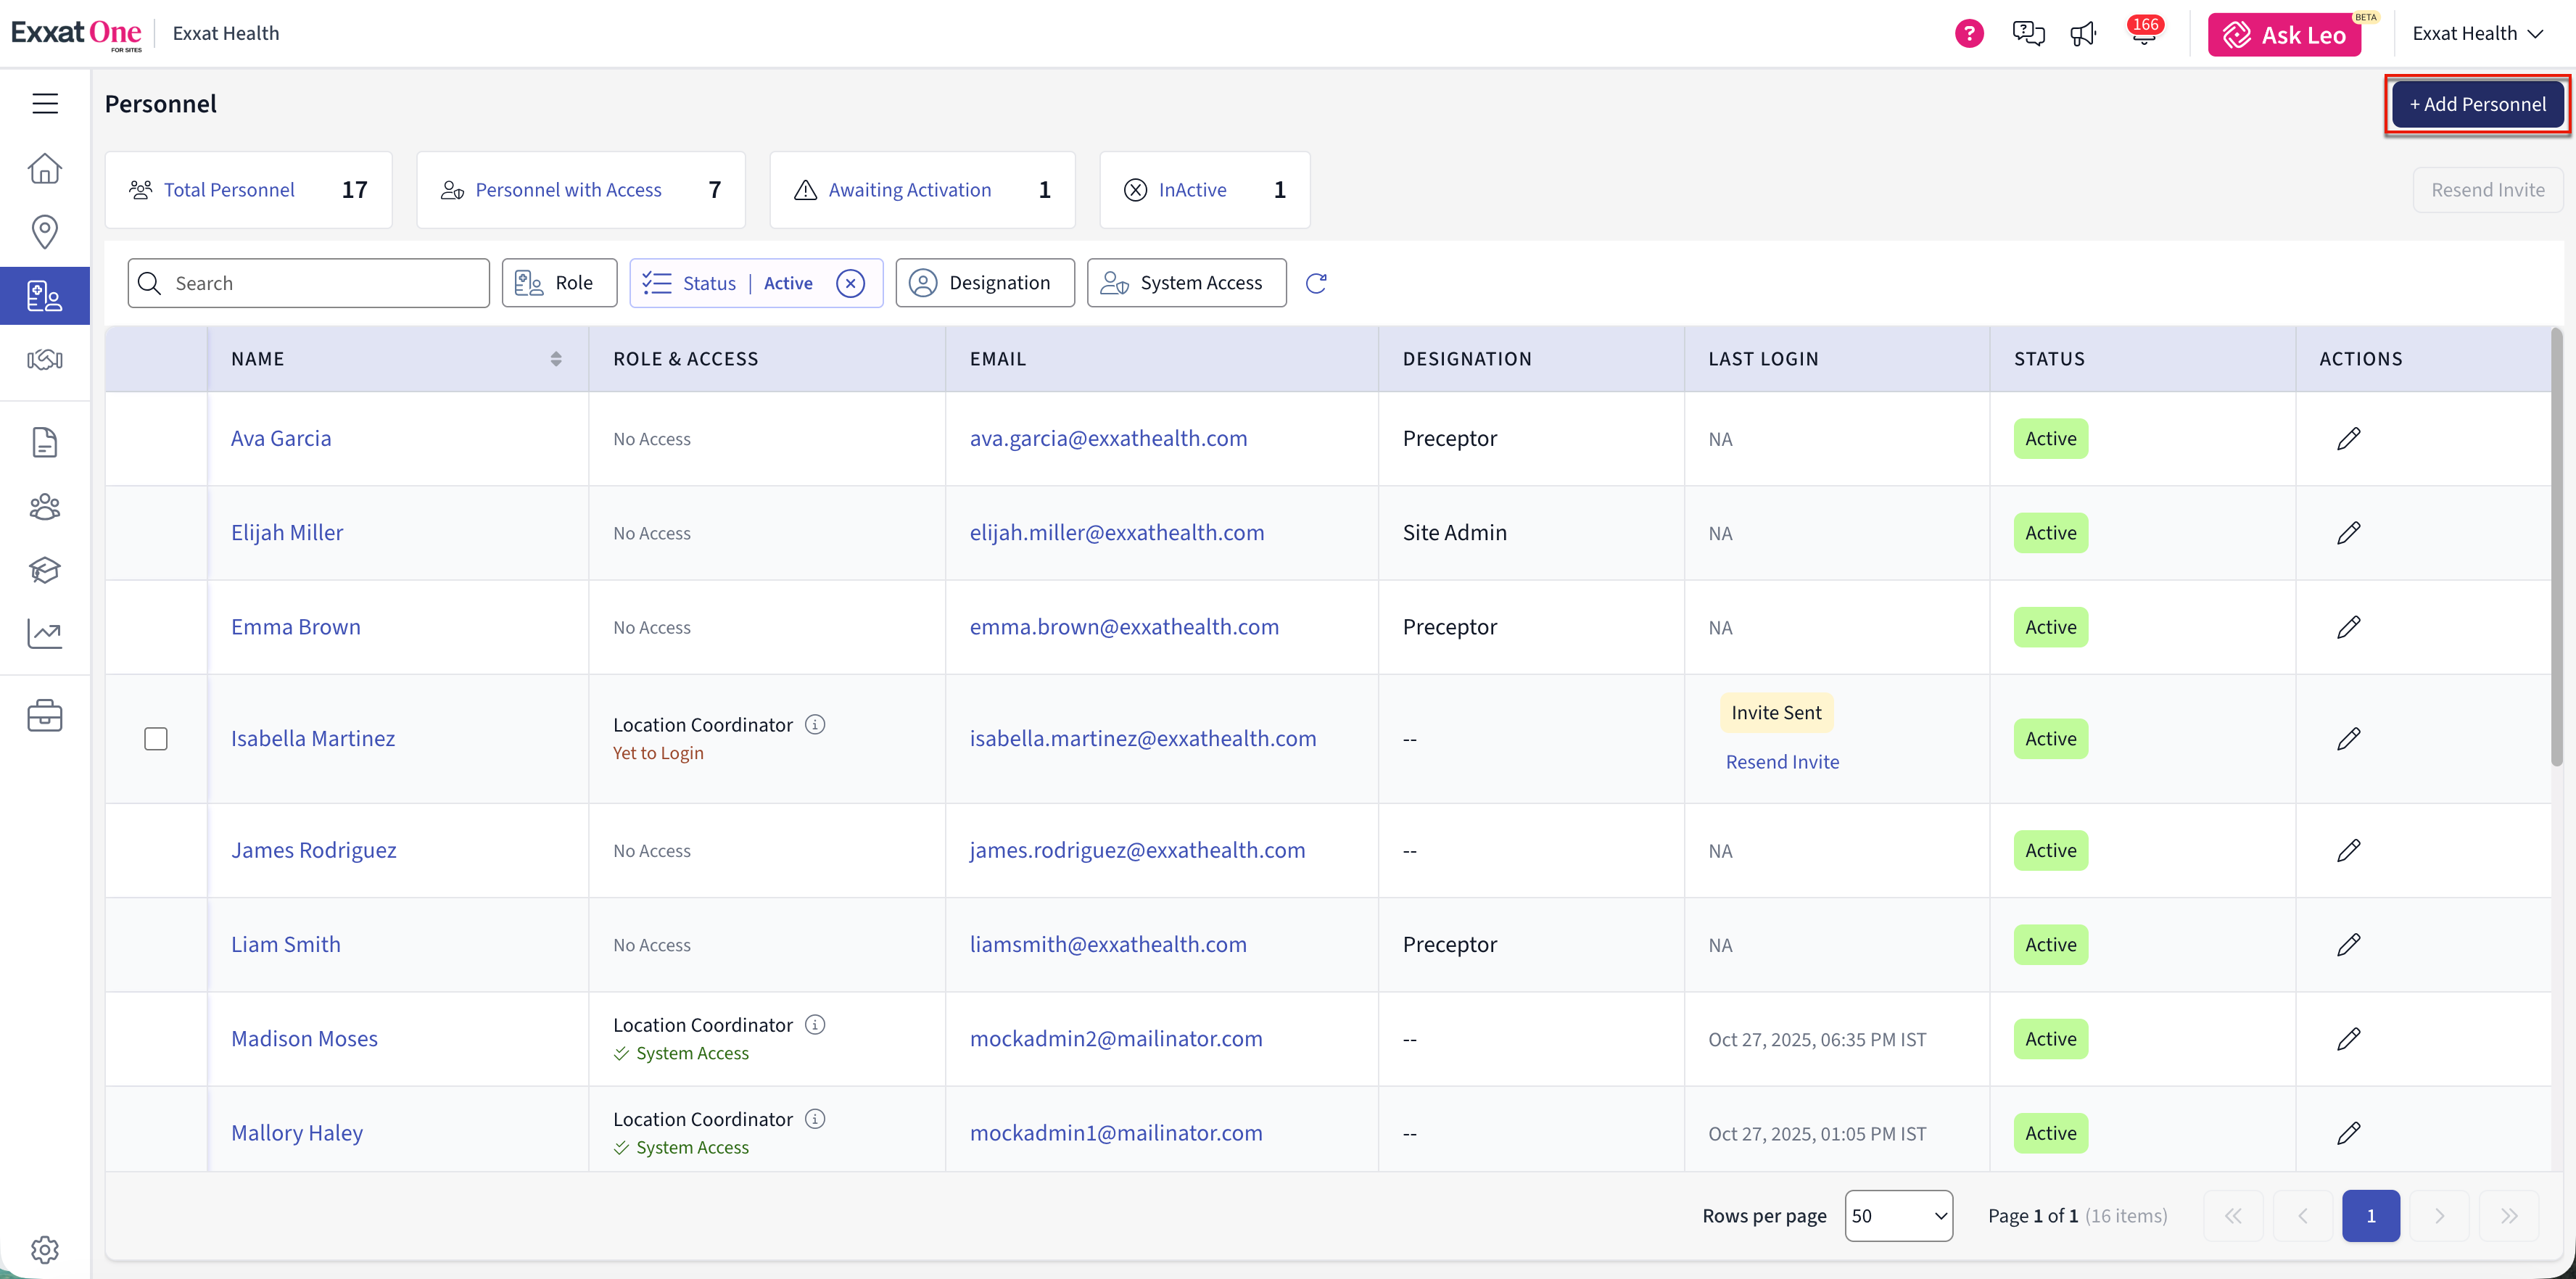Open Mallory Haley's profile link

[297, 1133]
